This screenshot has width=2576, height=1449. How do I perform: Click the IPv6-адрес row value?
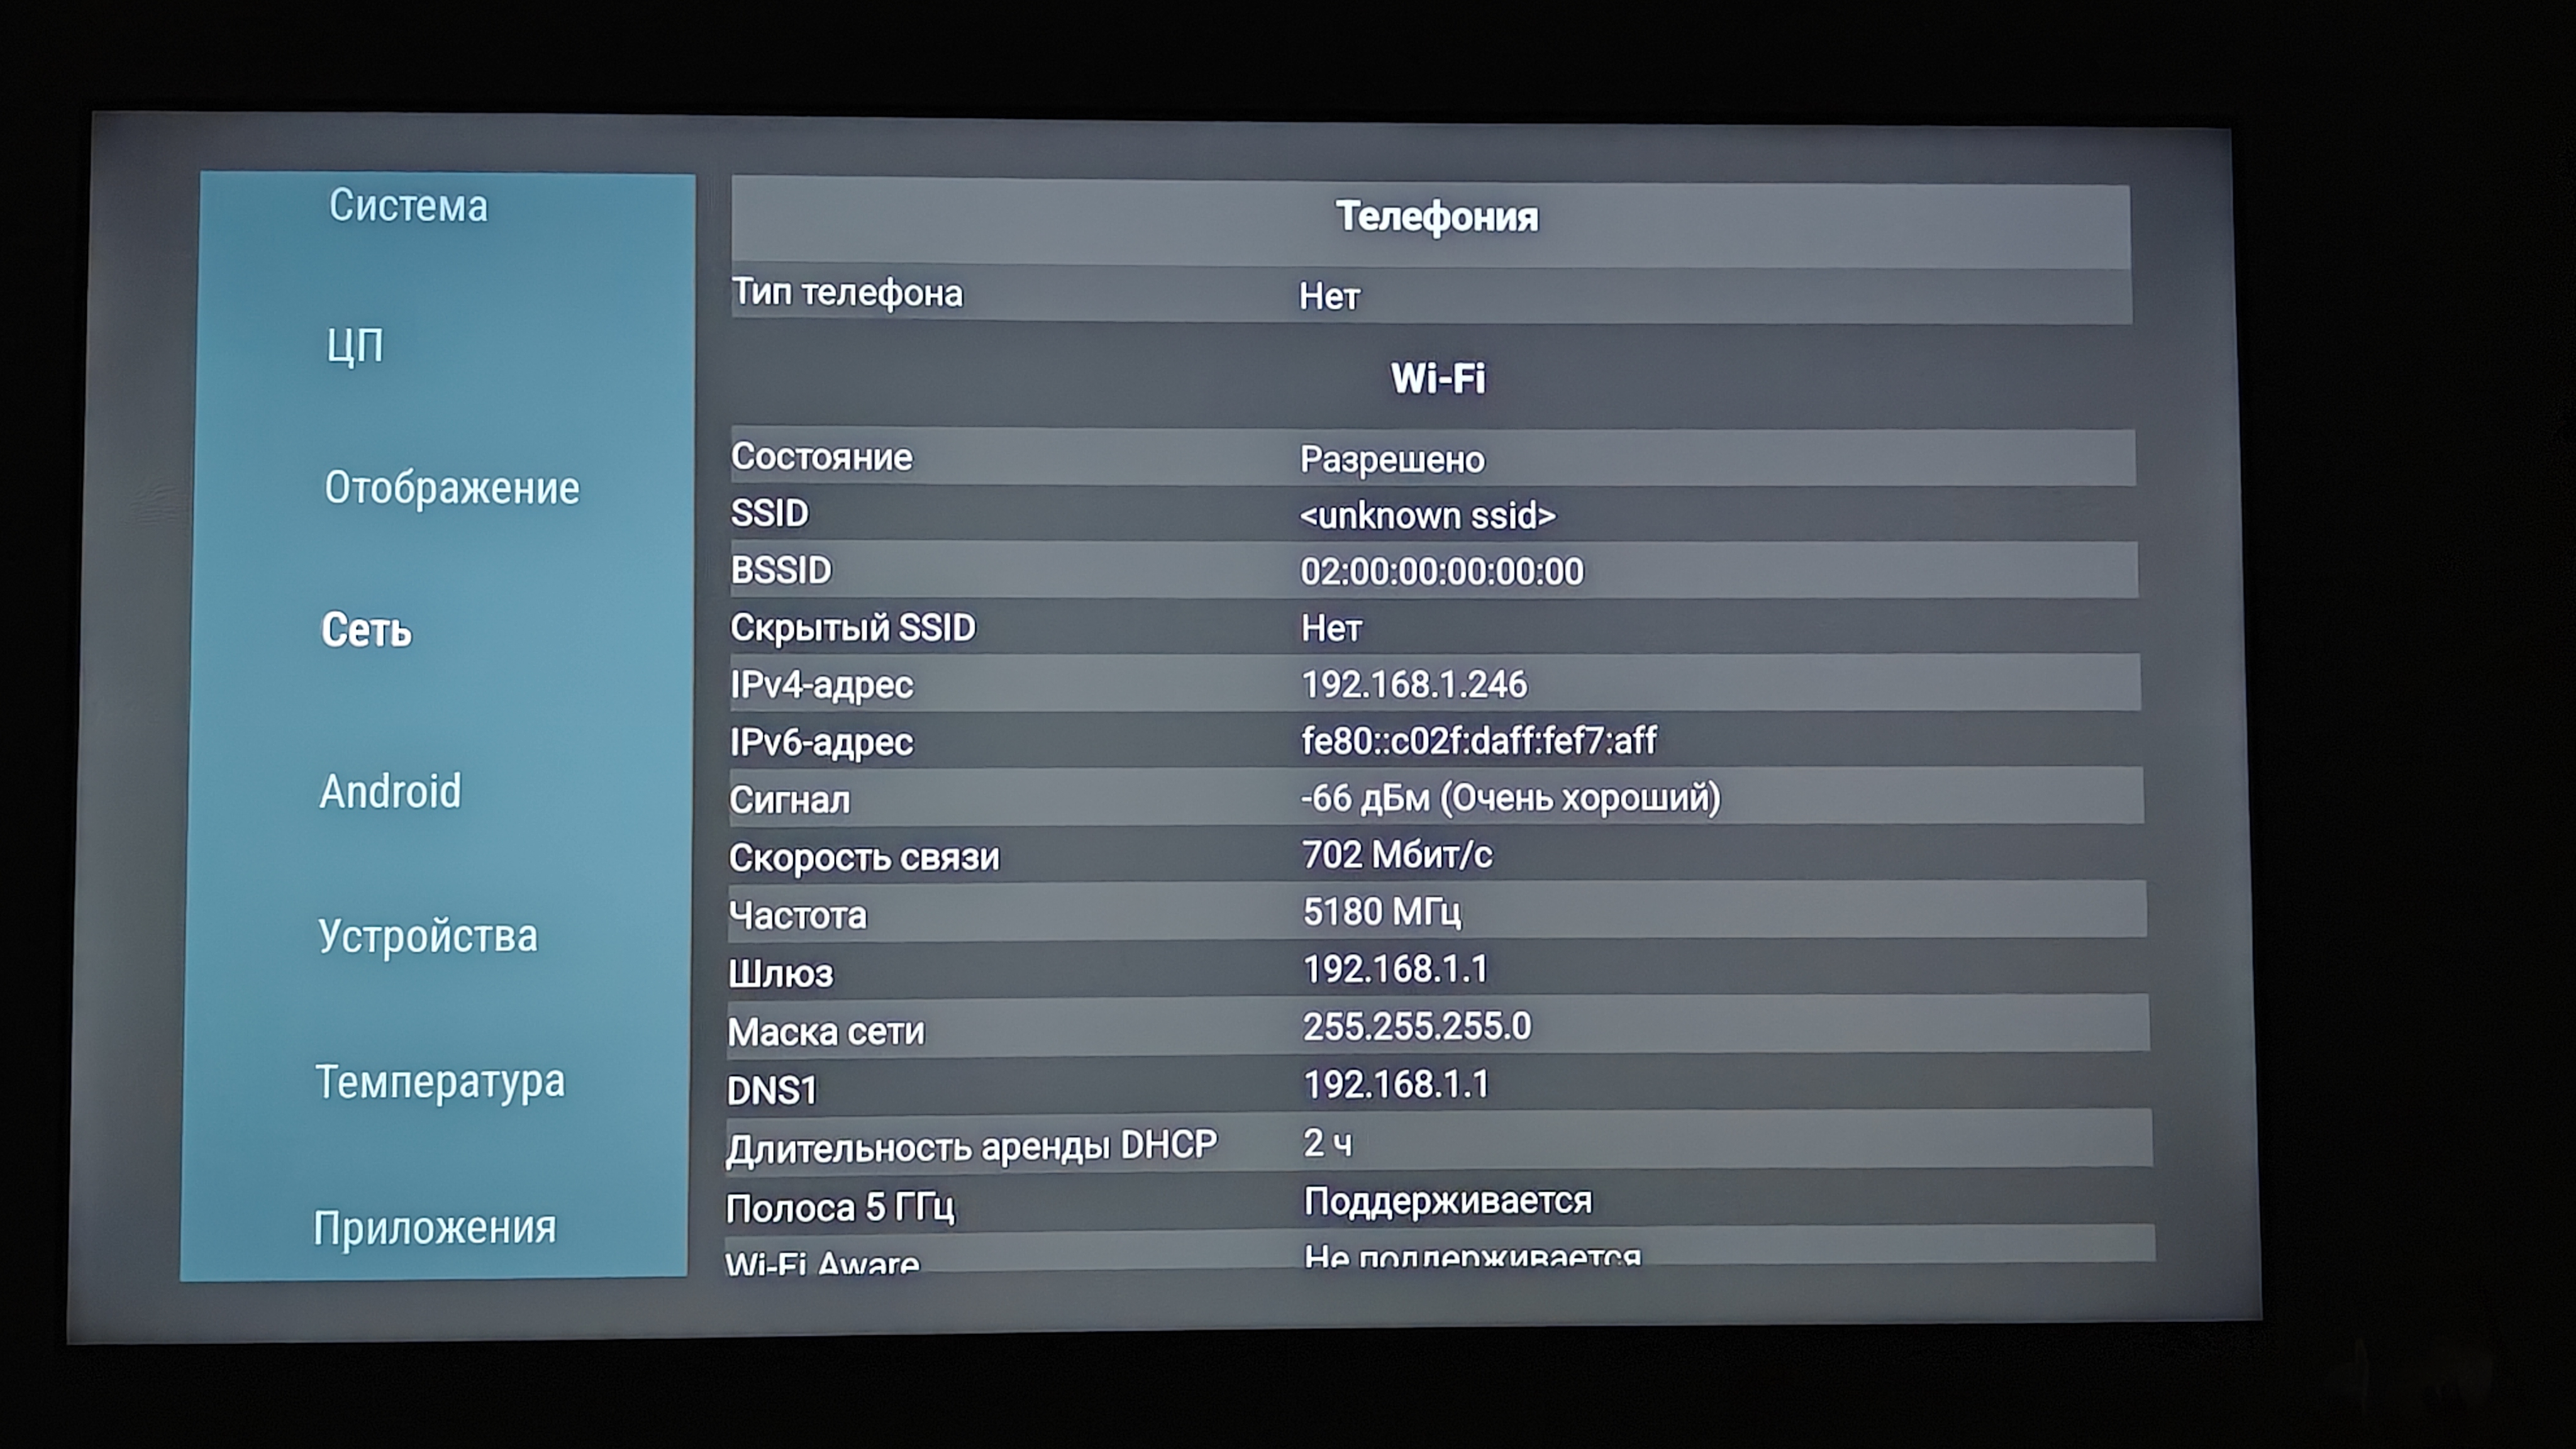(1478, 741)
